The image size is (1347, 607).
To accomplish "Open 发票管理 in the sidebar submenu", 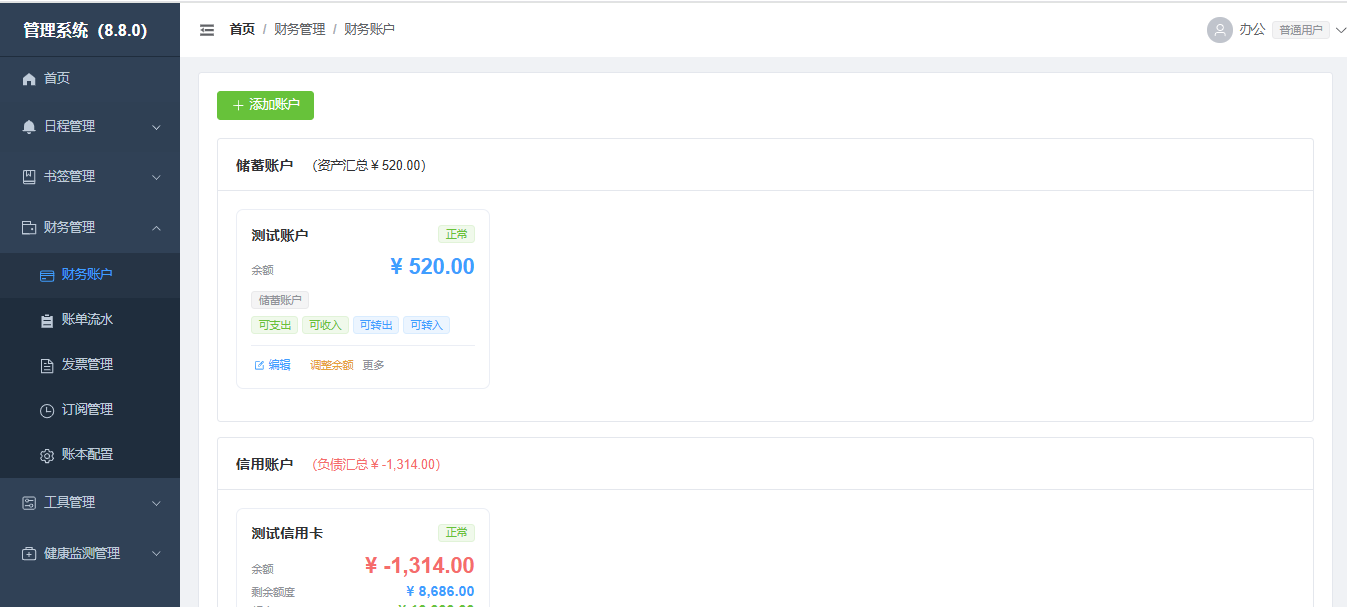I will (x=90, y=364).
